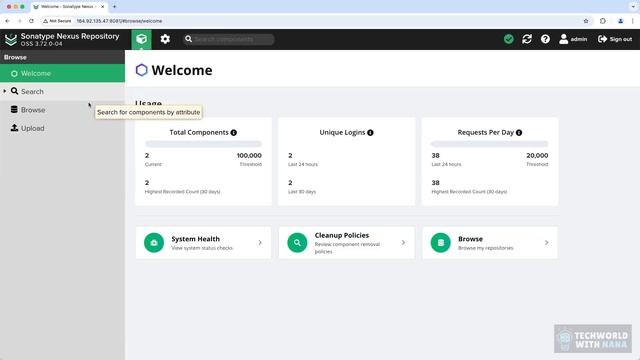The image size is (640, 360).
Task: Click the Total Components progress bar
Action: click(203, 144)
